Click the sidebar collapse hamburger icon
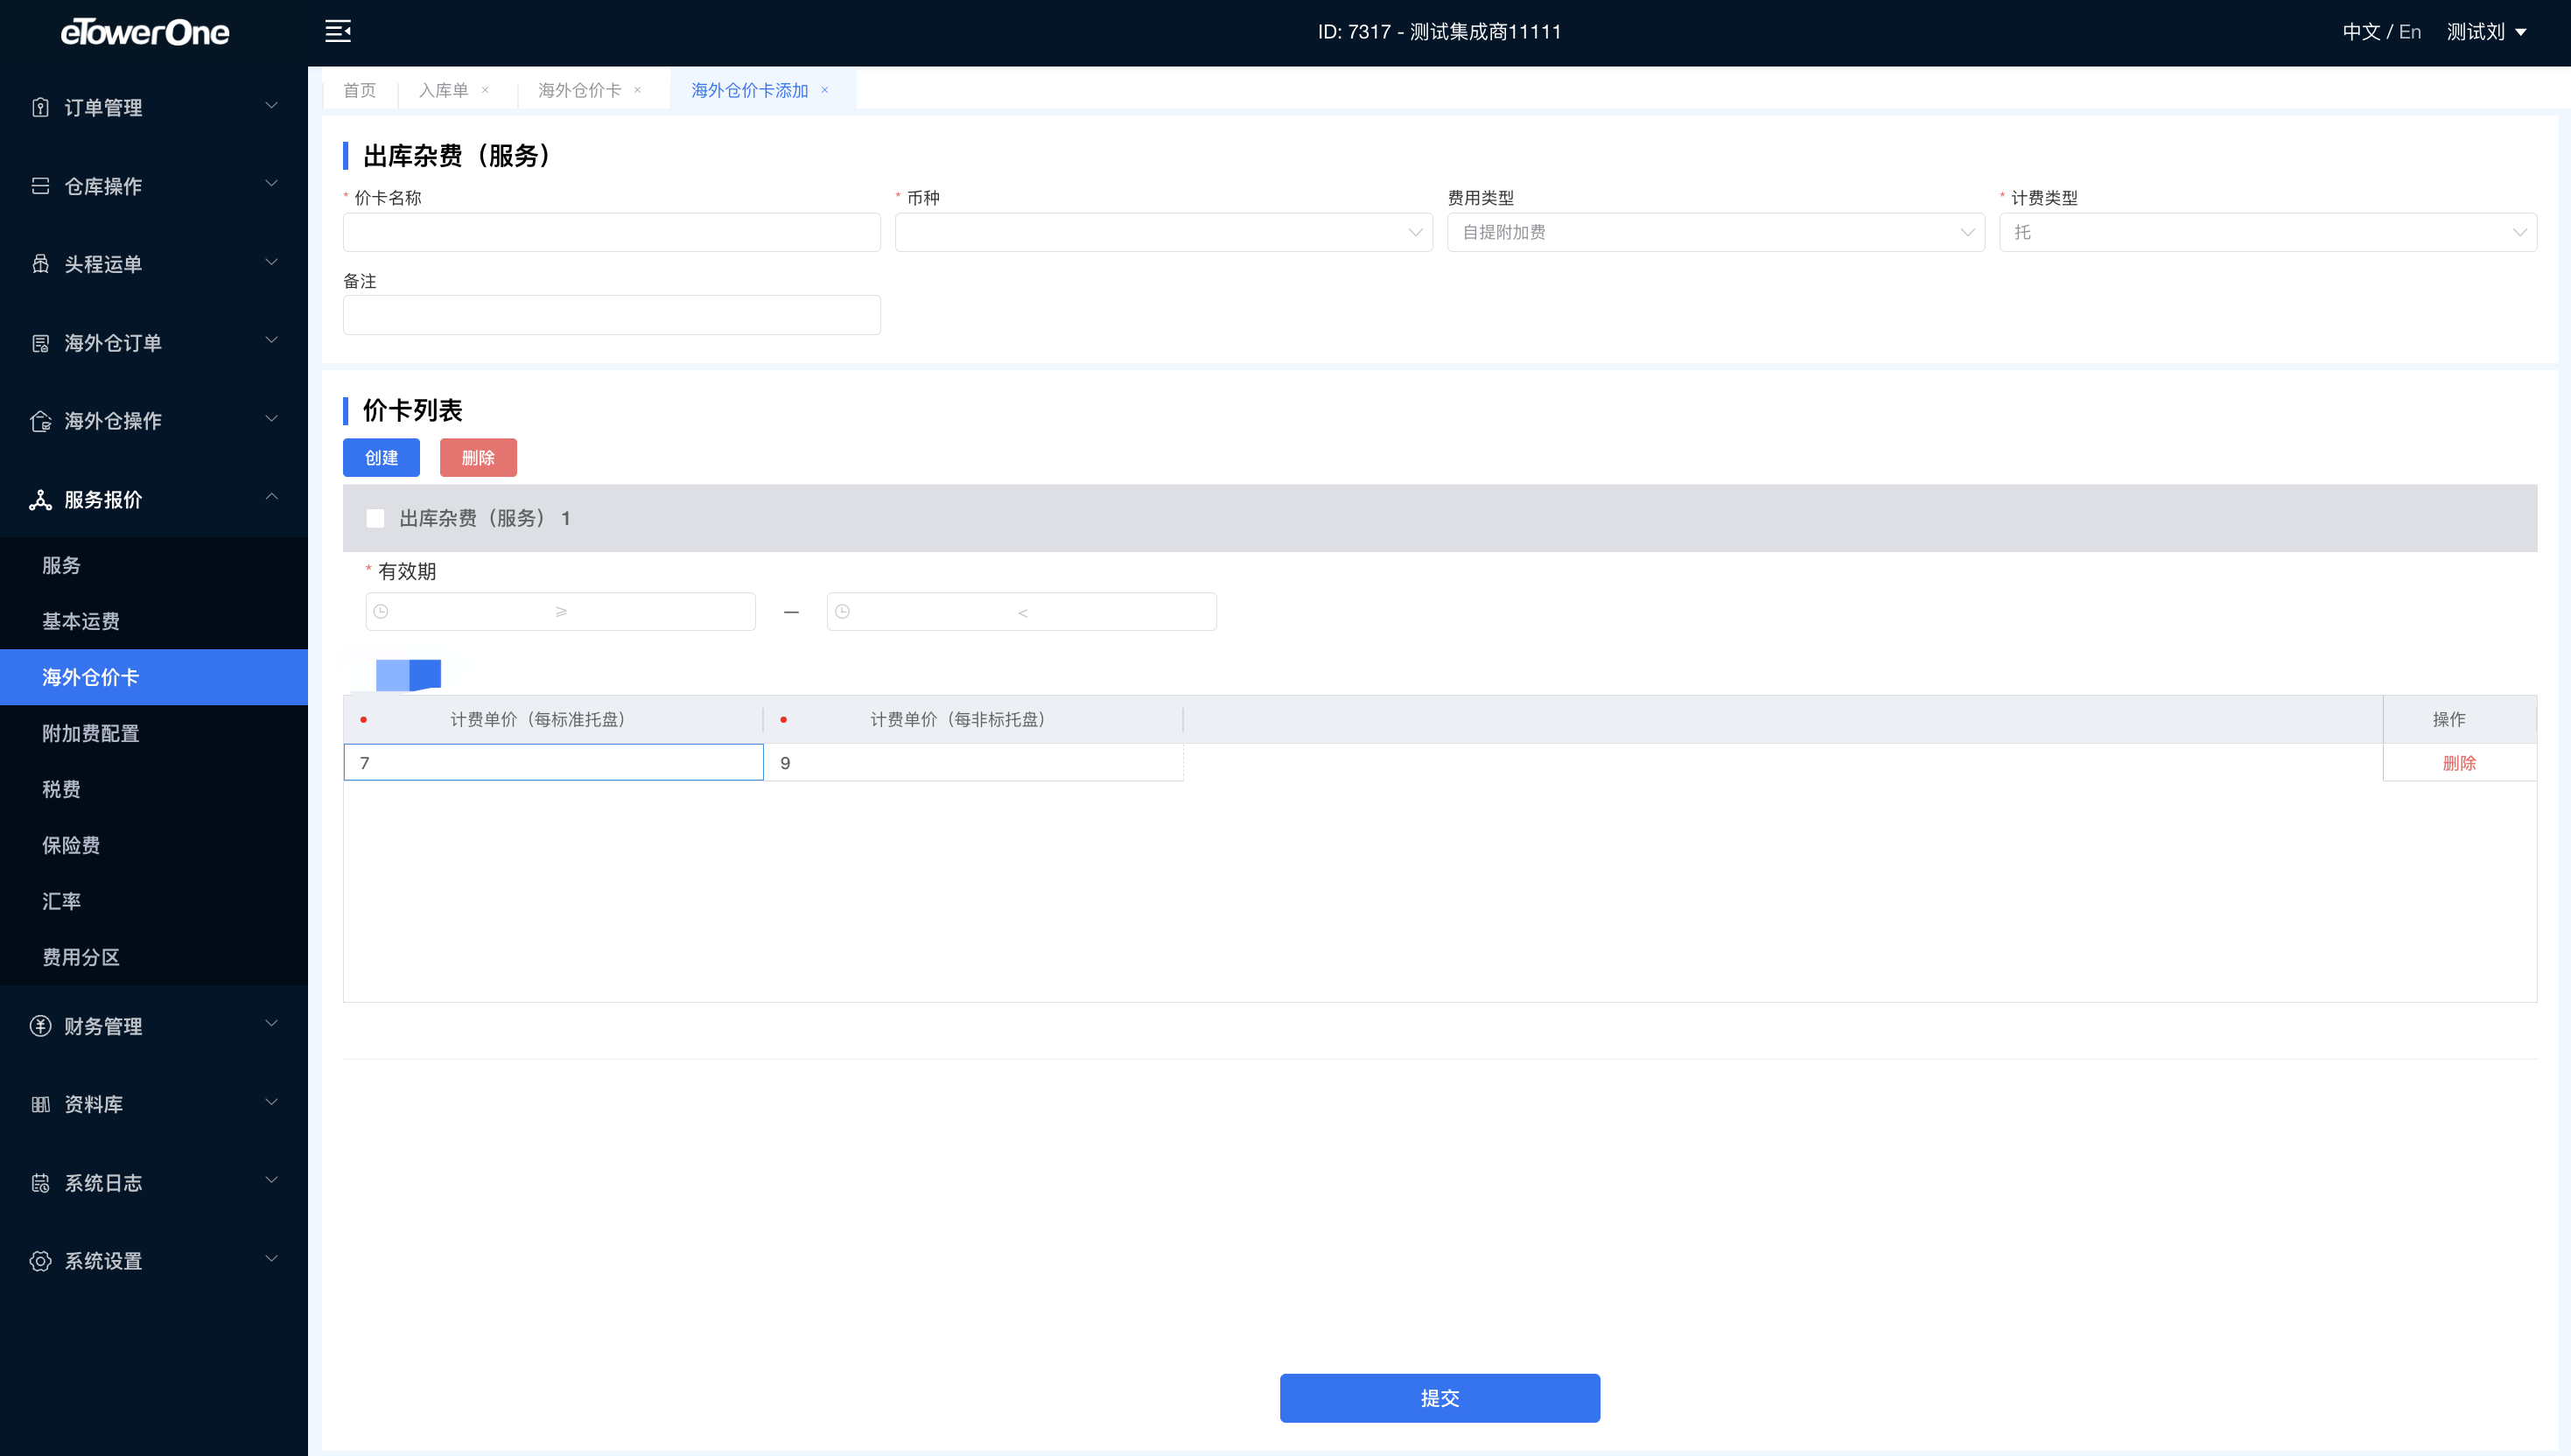This screenshot has height=1456, width=2571. click(338, 31)
